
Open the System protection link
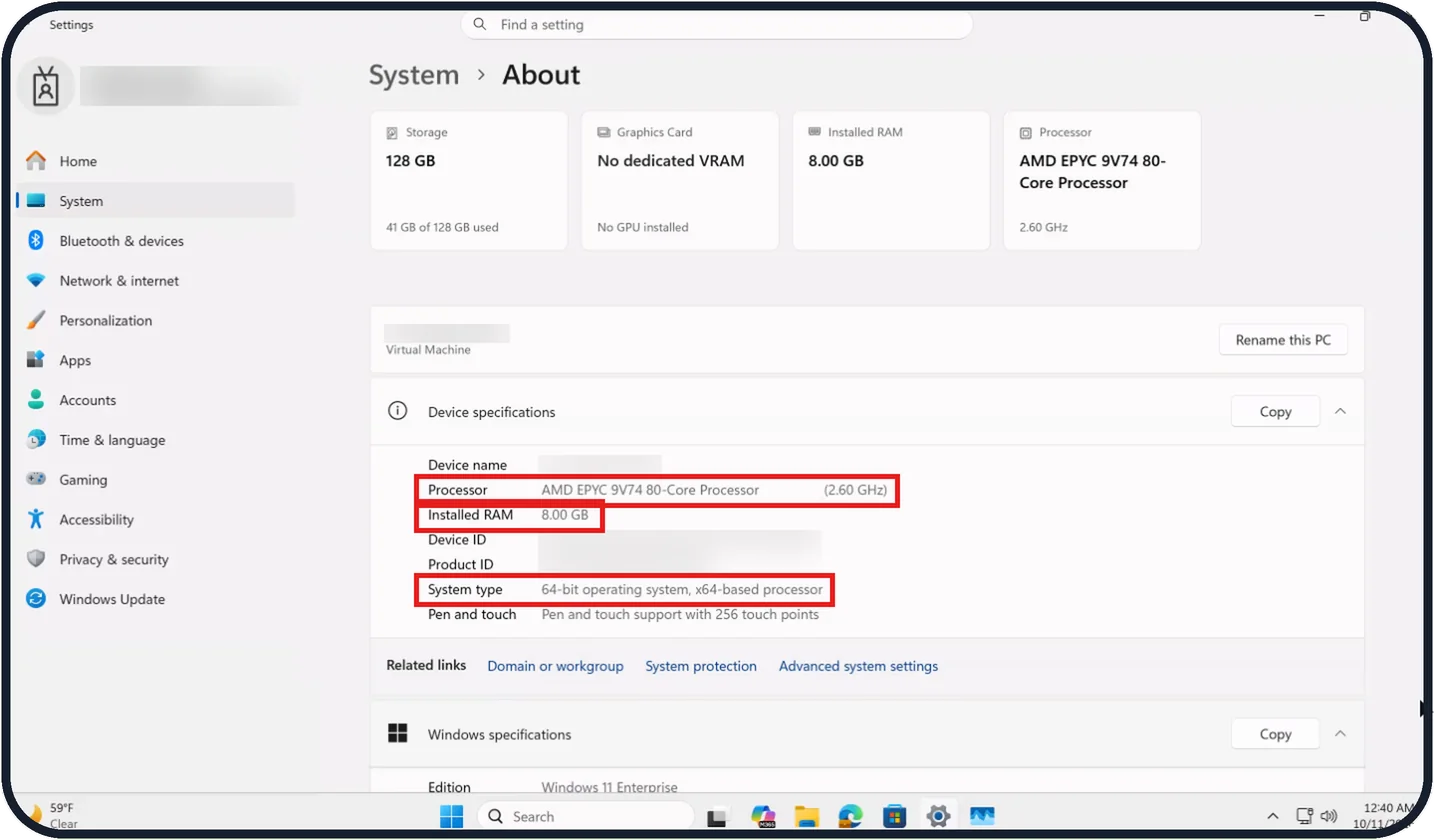[701, 666]
